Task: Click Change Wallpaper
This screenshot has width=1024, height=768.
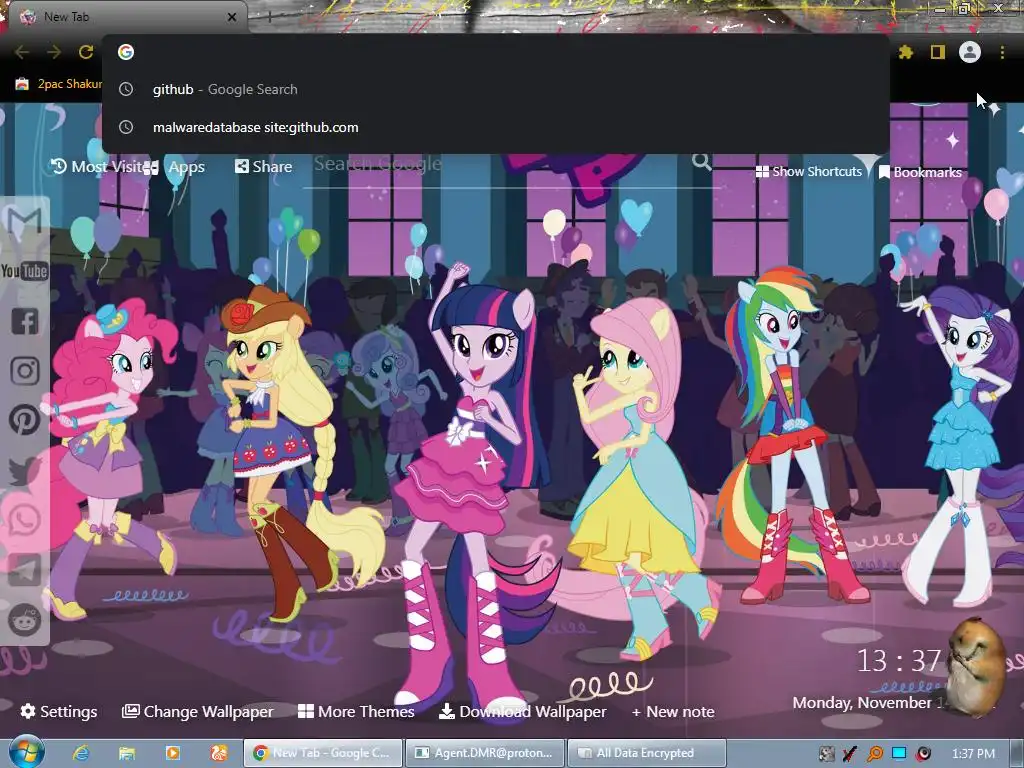Action: point(198,711)
